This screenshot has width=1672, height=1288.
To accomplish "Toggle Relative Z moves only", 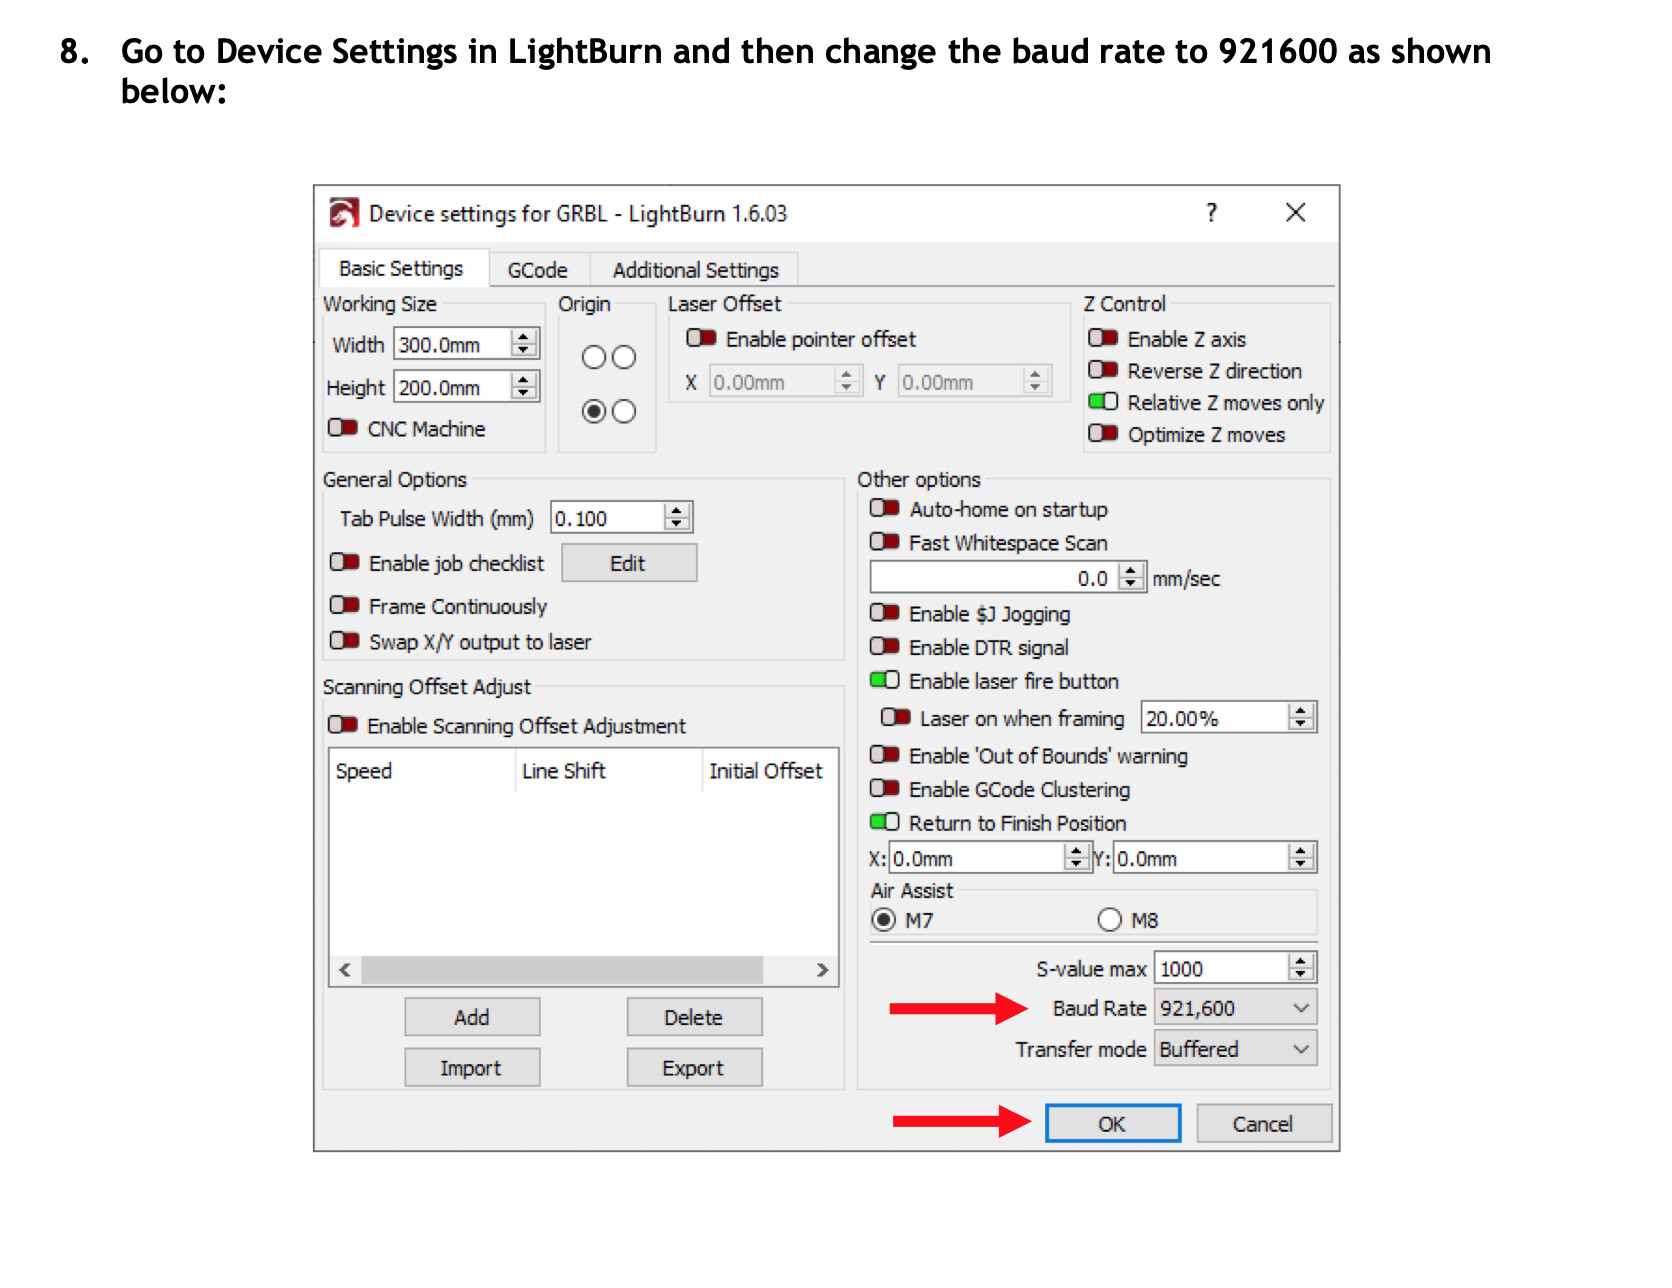I will pos(1103,402).
